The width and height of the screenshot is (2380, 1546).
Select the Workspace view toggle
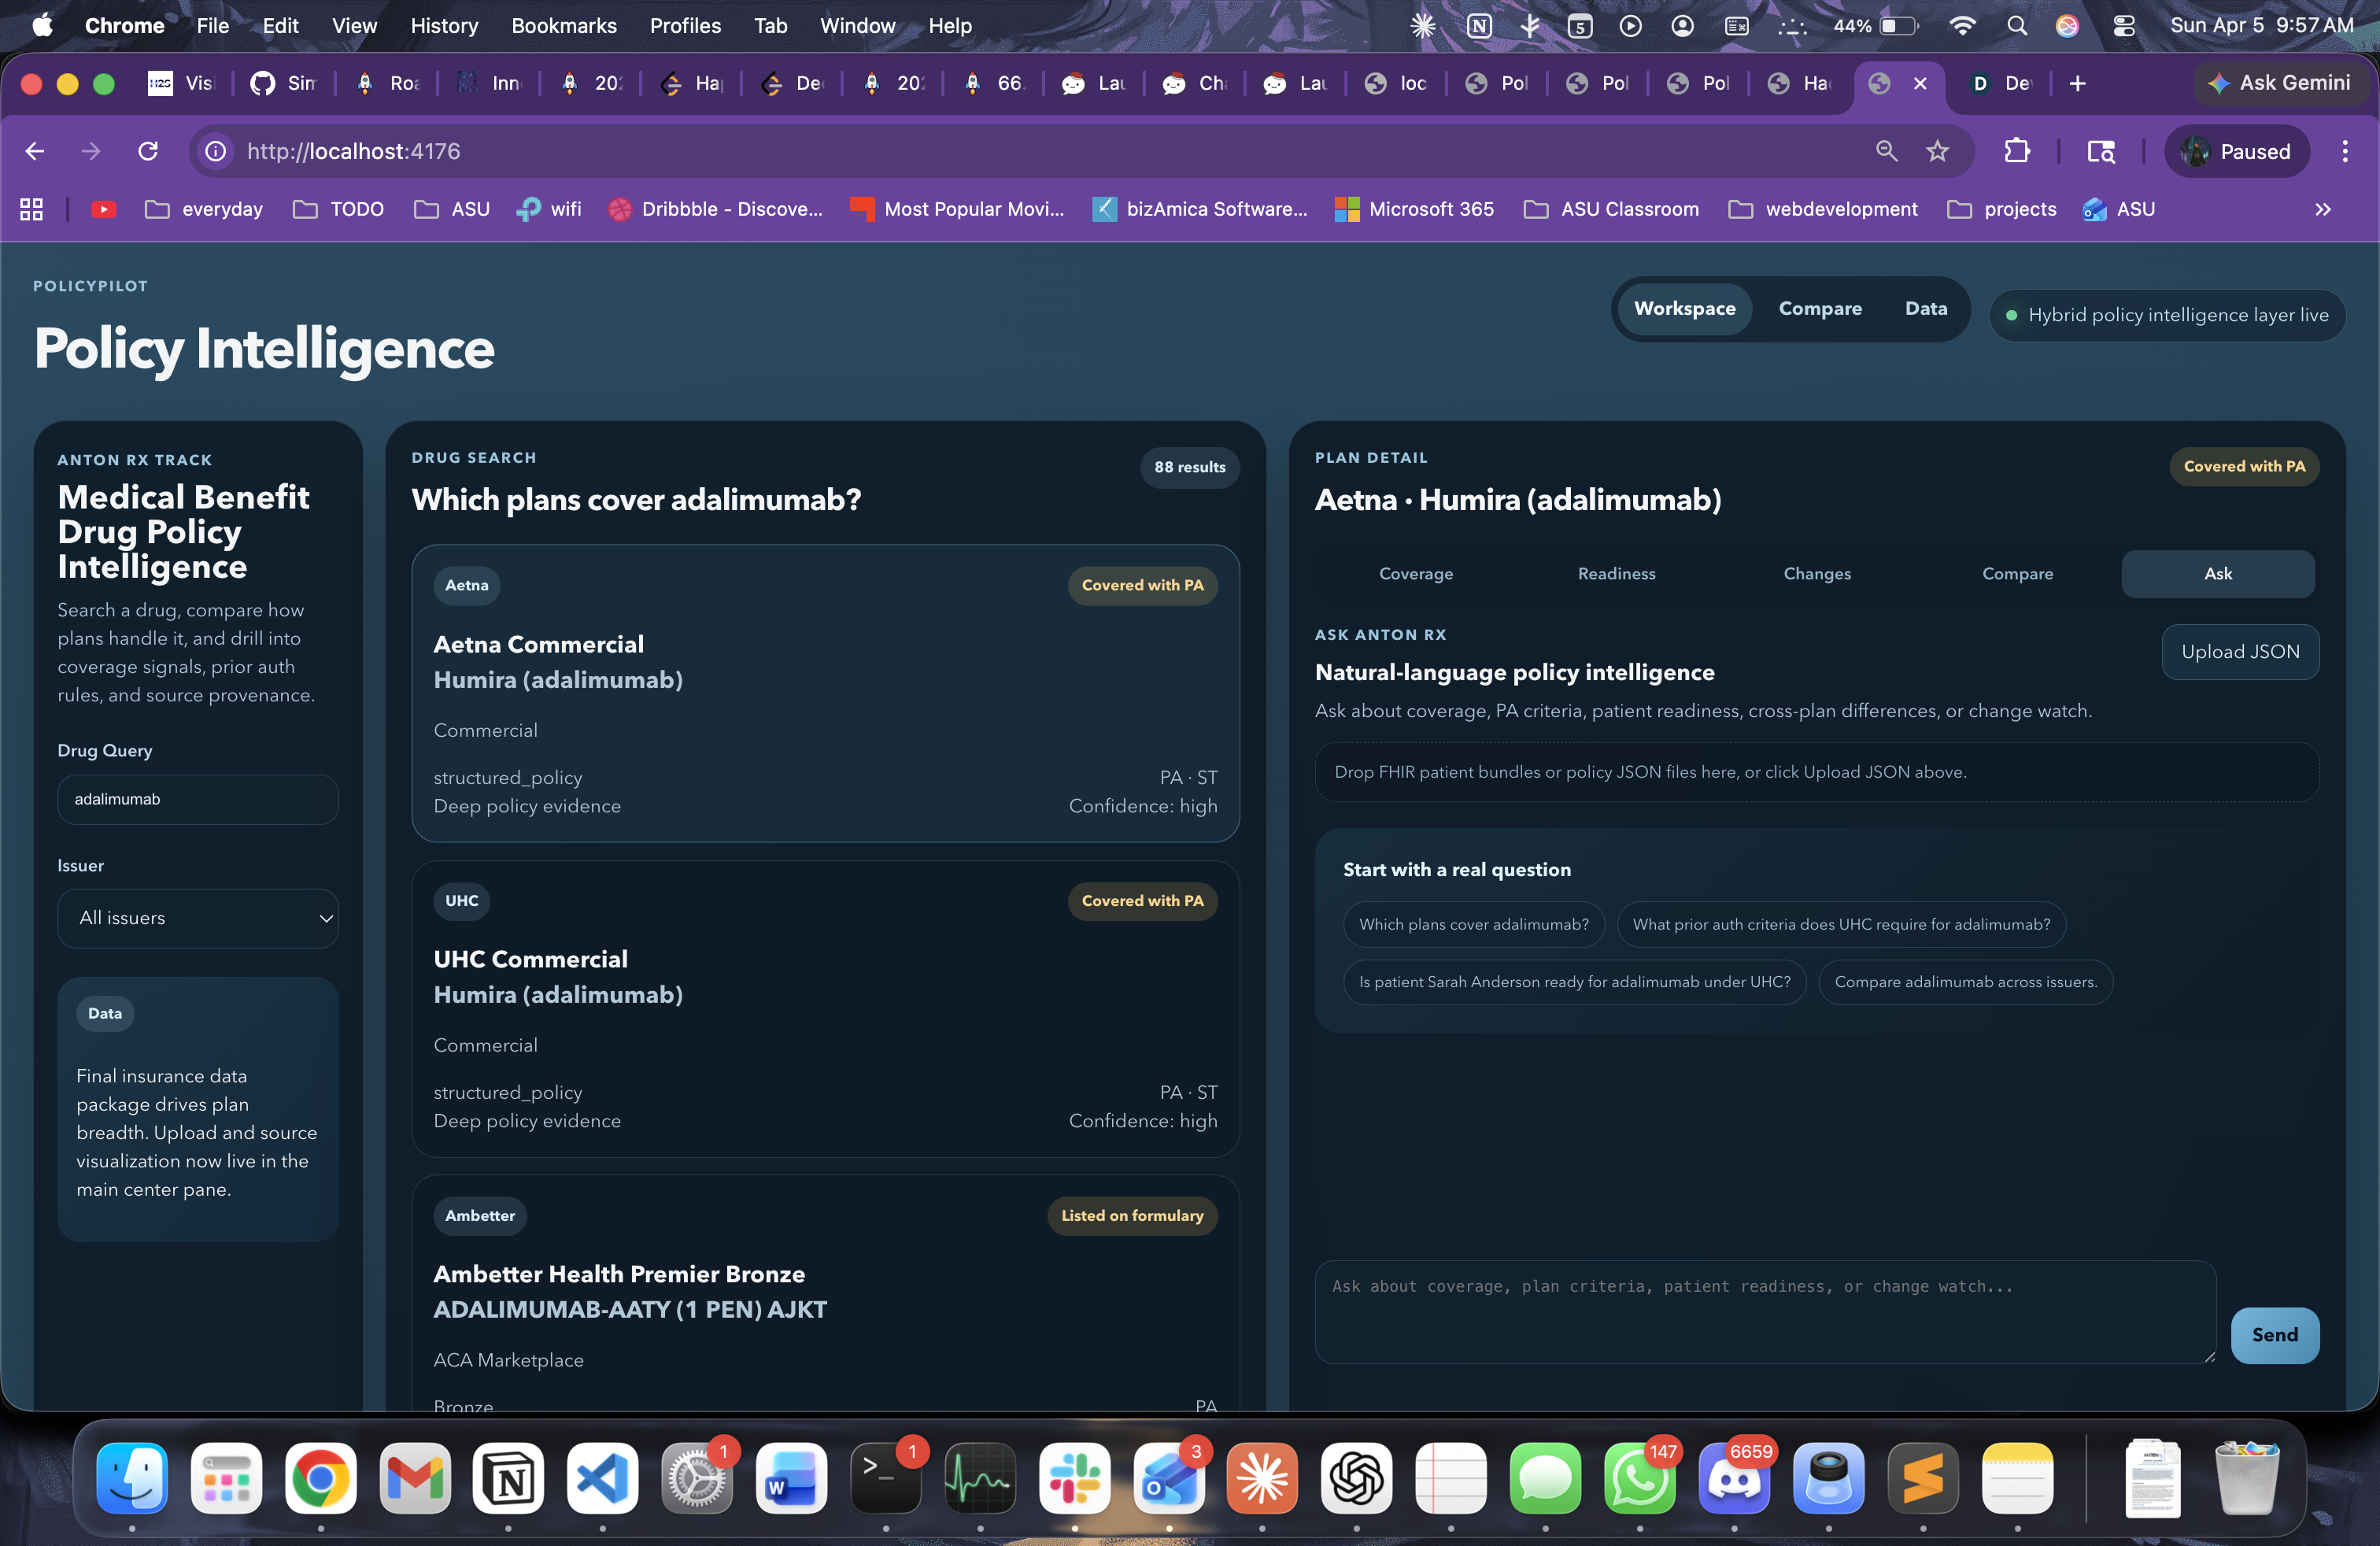tap(1684, 309)
